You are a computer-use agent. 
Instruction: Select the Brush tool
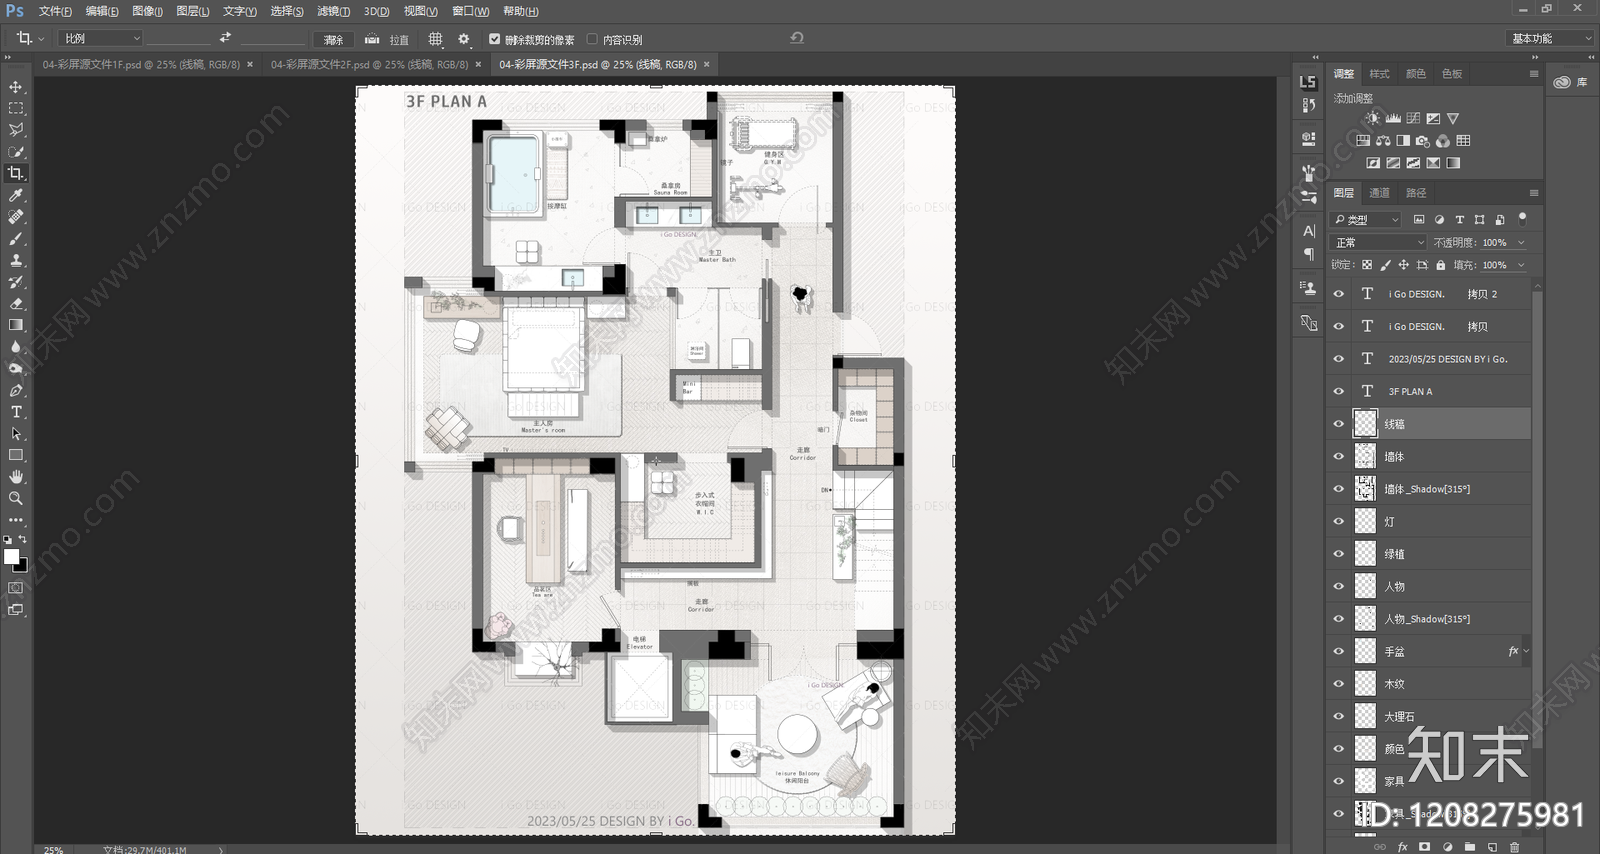[16, 239]
